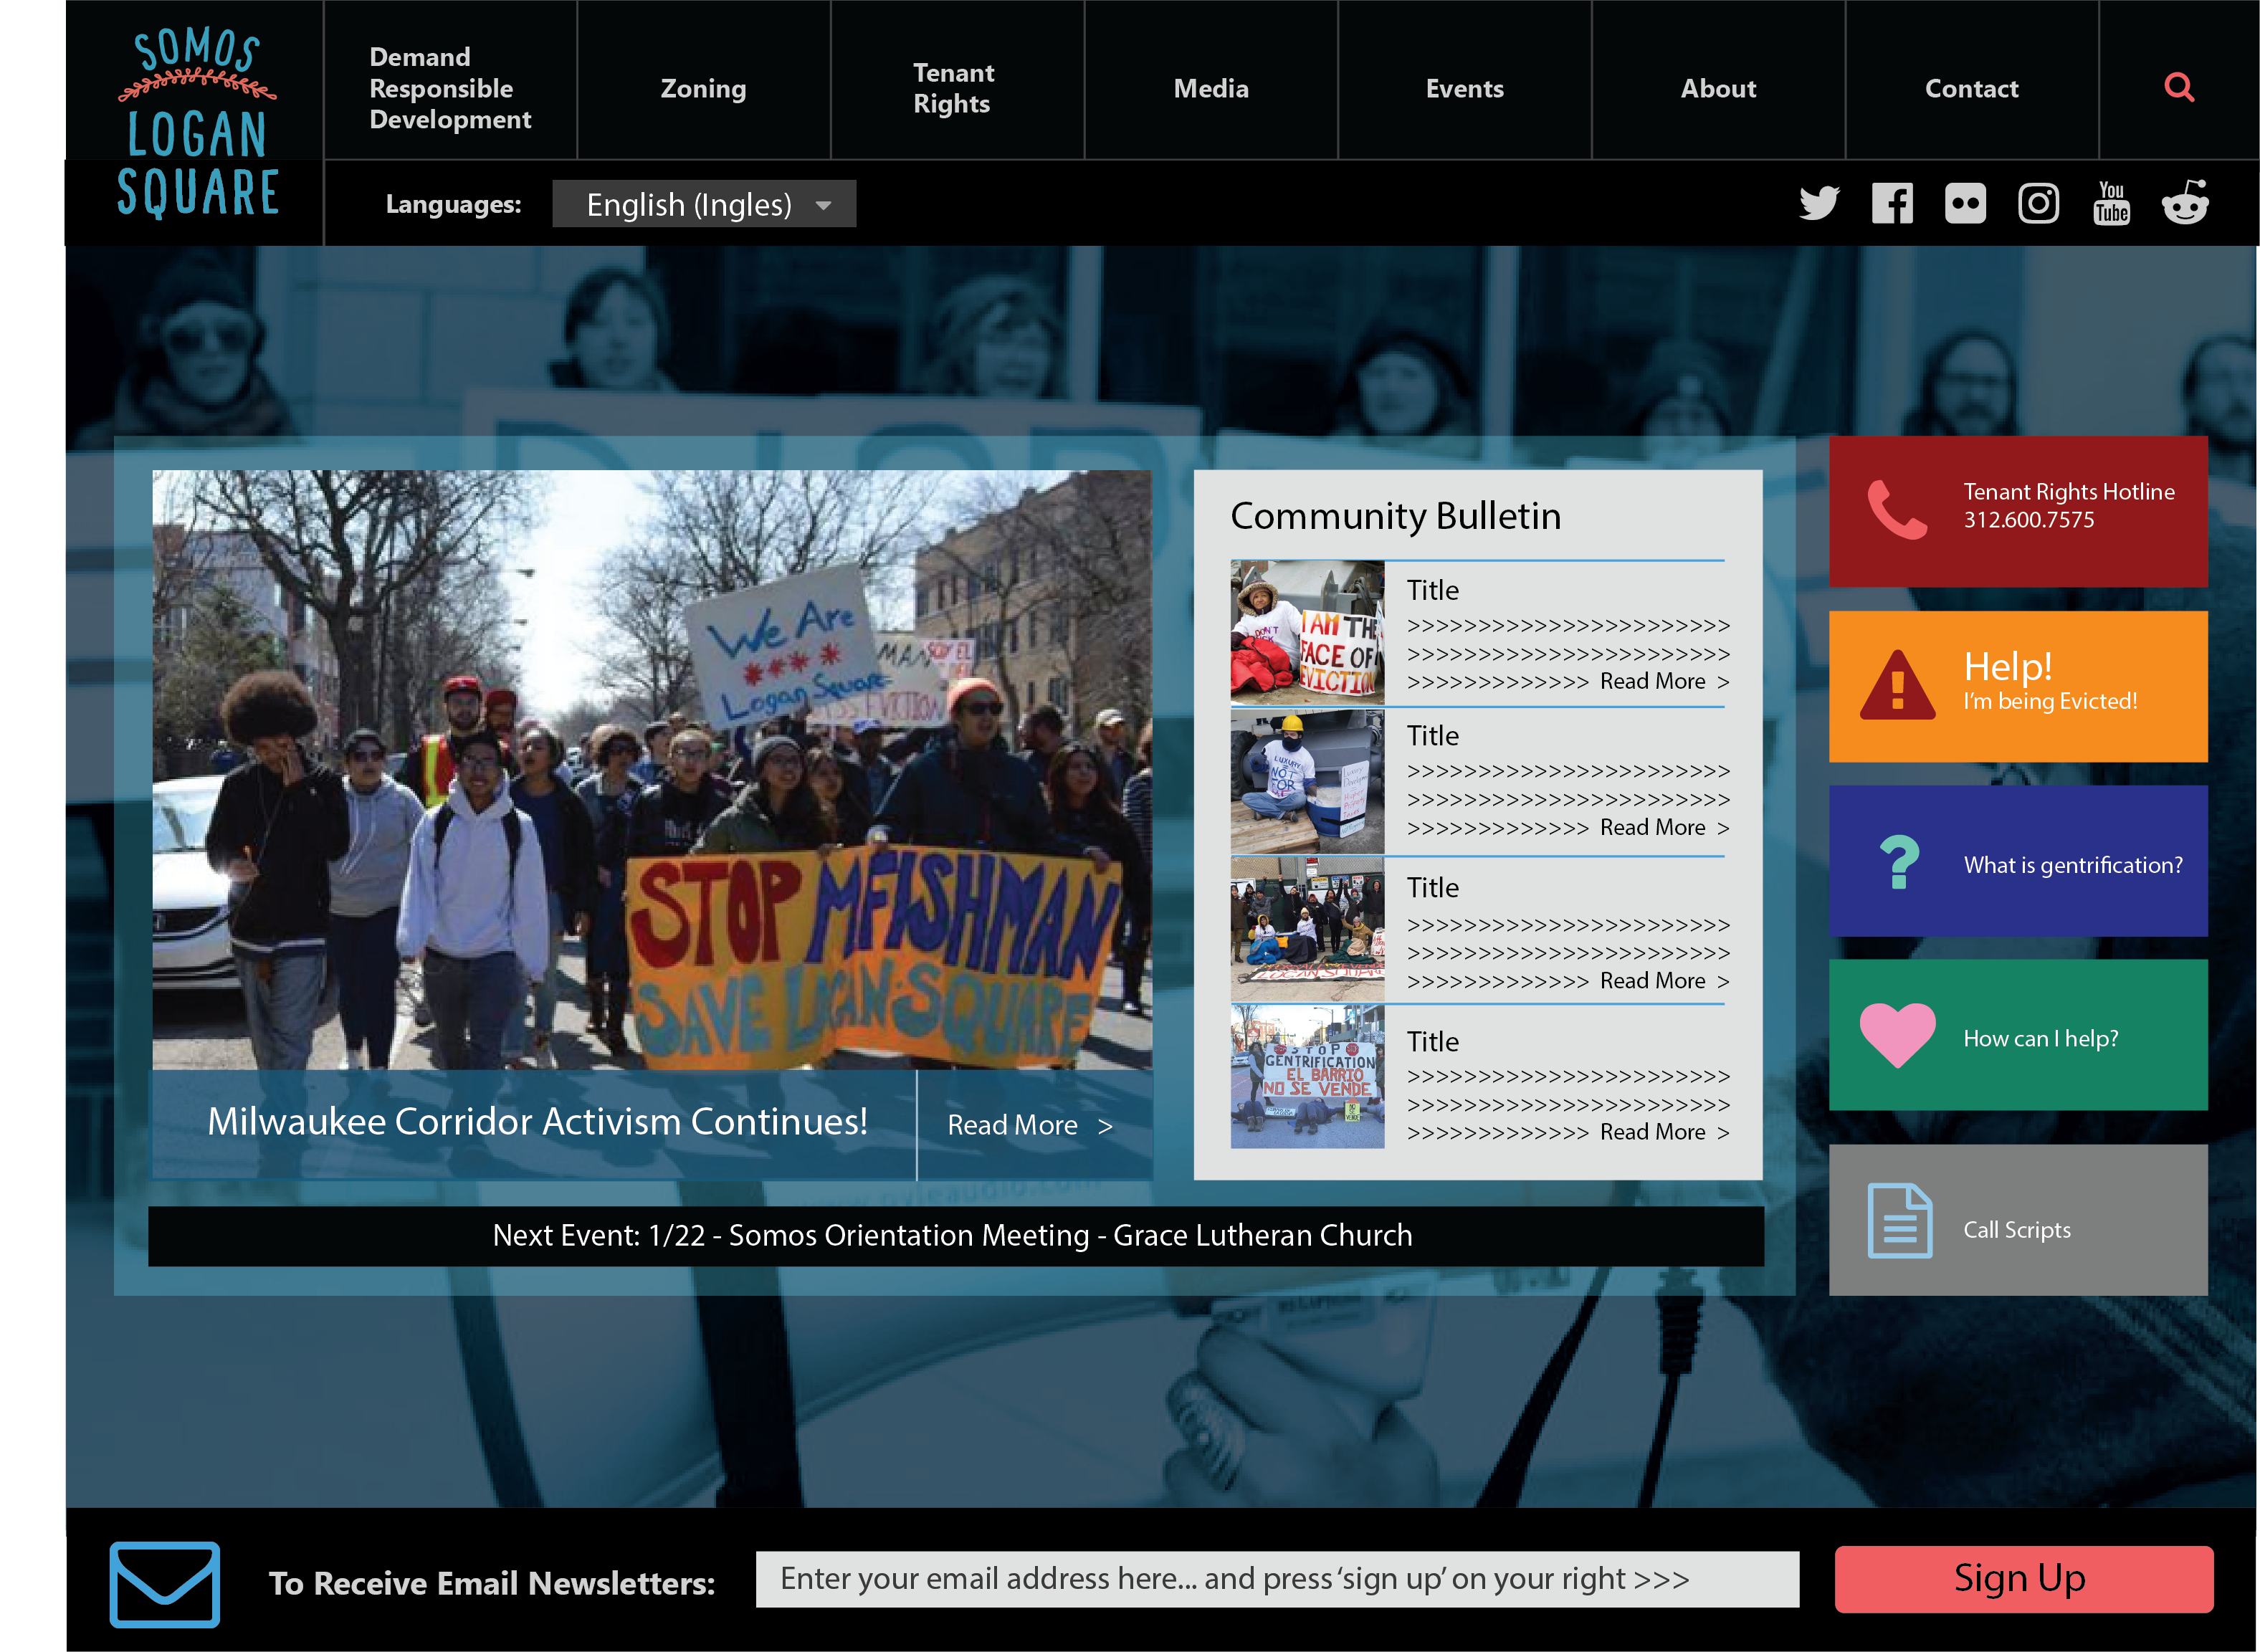This screenshot has width=2260, height=1652.
Task: Open the YouTube social icon
Action: tap(2111, 204)
